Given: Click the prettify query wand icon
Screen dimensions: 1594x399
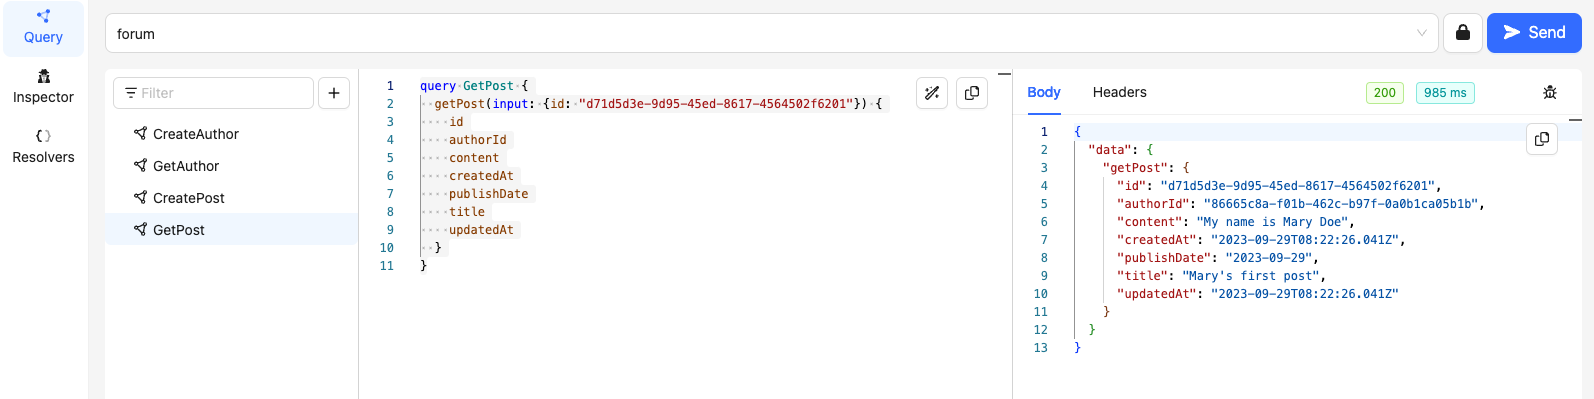Looking at the screenshot, I should 932,93.
